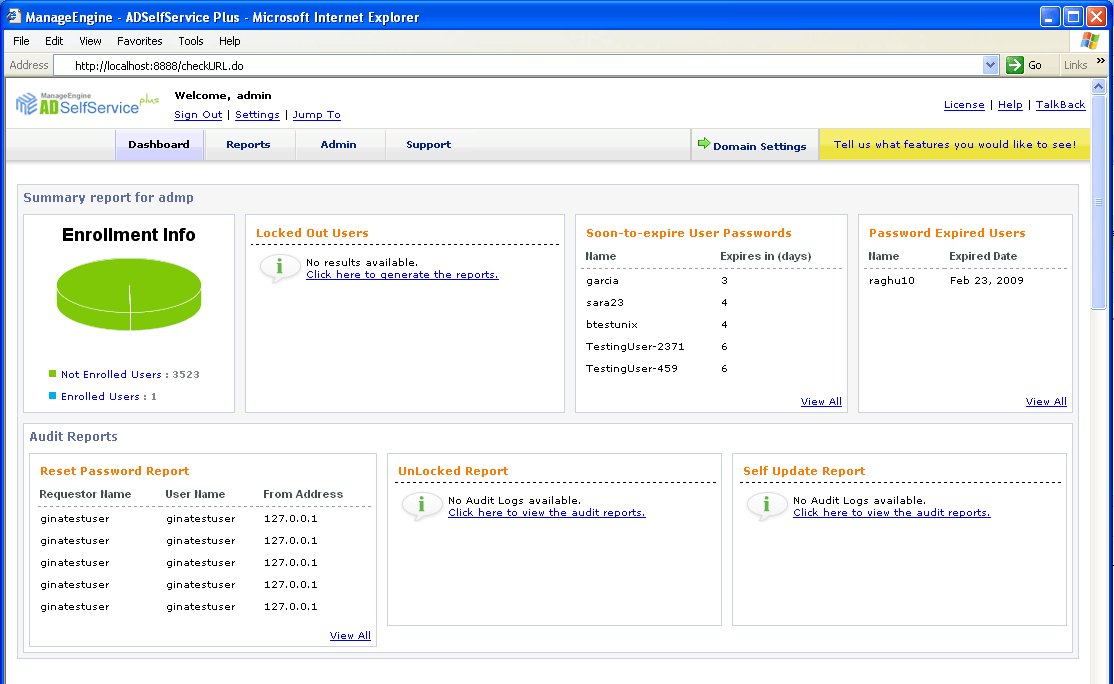Screen dimensions: 1114x684
Task: Open the Favorites menu
Action: tap(139, 41)
